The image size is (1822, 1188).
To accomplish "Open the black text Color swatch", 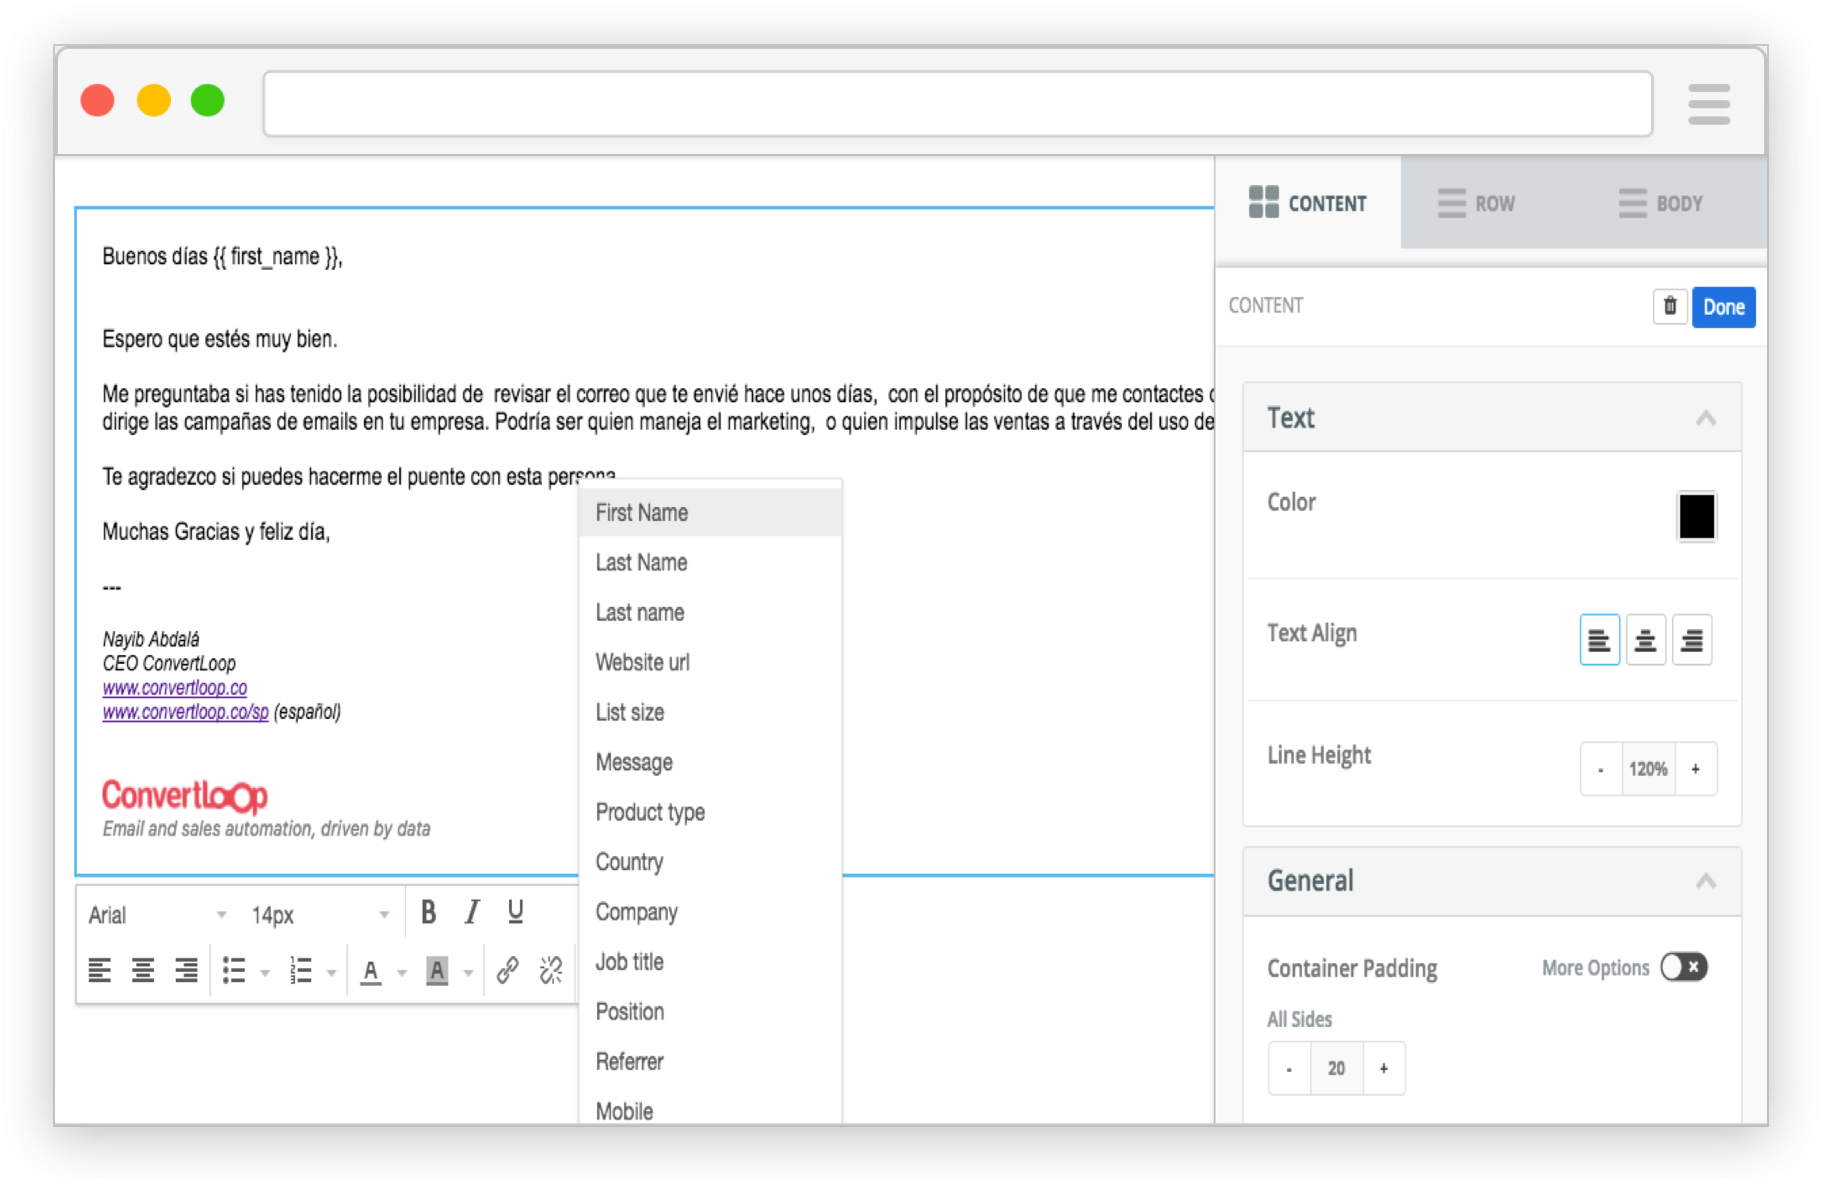I will coord(1696,517).
